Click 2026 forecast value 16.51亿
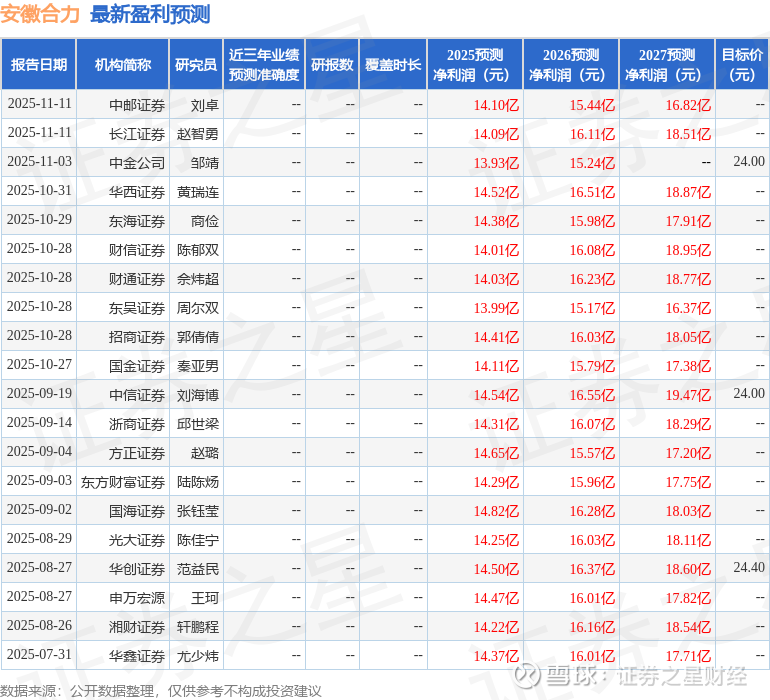Viewport: 770px width, 700px height. (592, 192)
